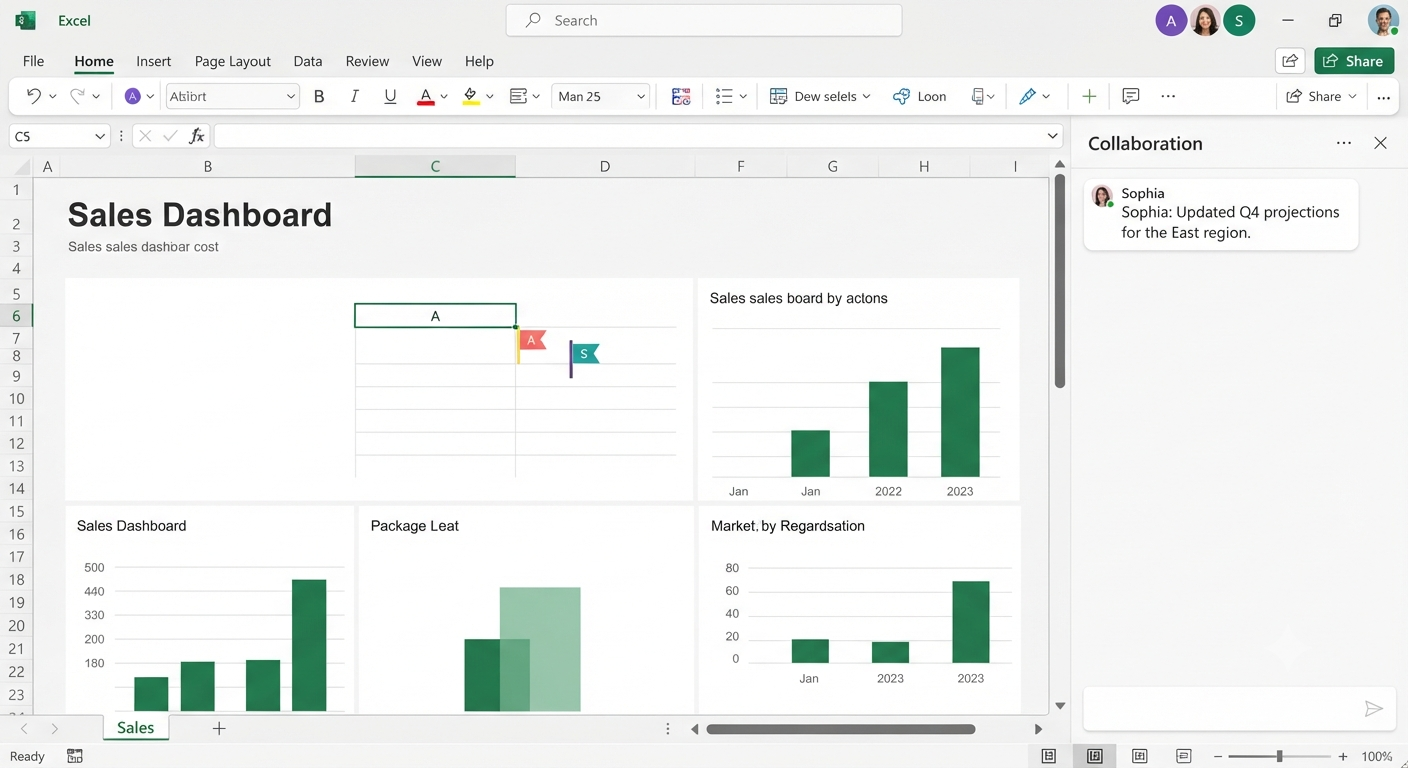
Task: Click the green Share button
Action: (1354, 61)
